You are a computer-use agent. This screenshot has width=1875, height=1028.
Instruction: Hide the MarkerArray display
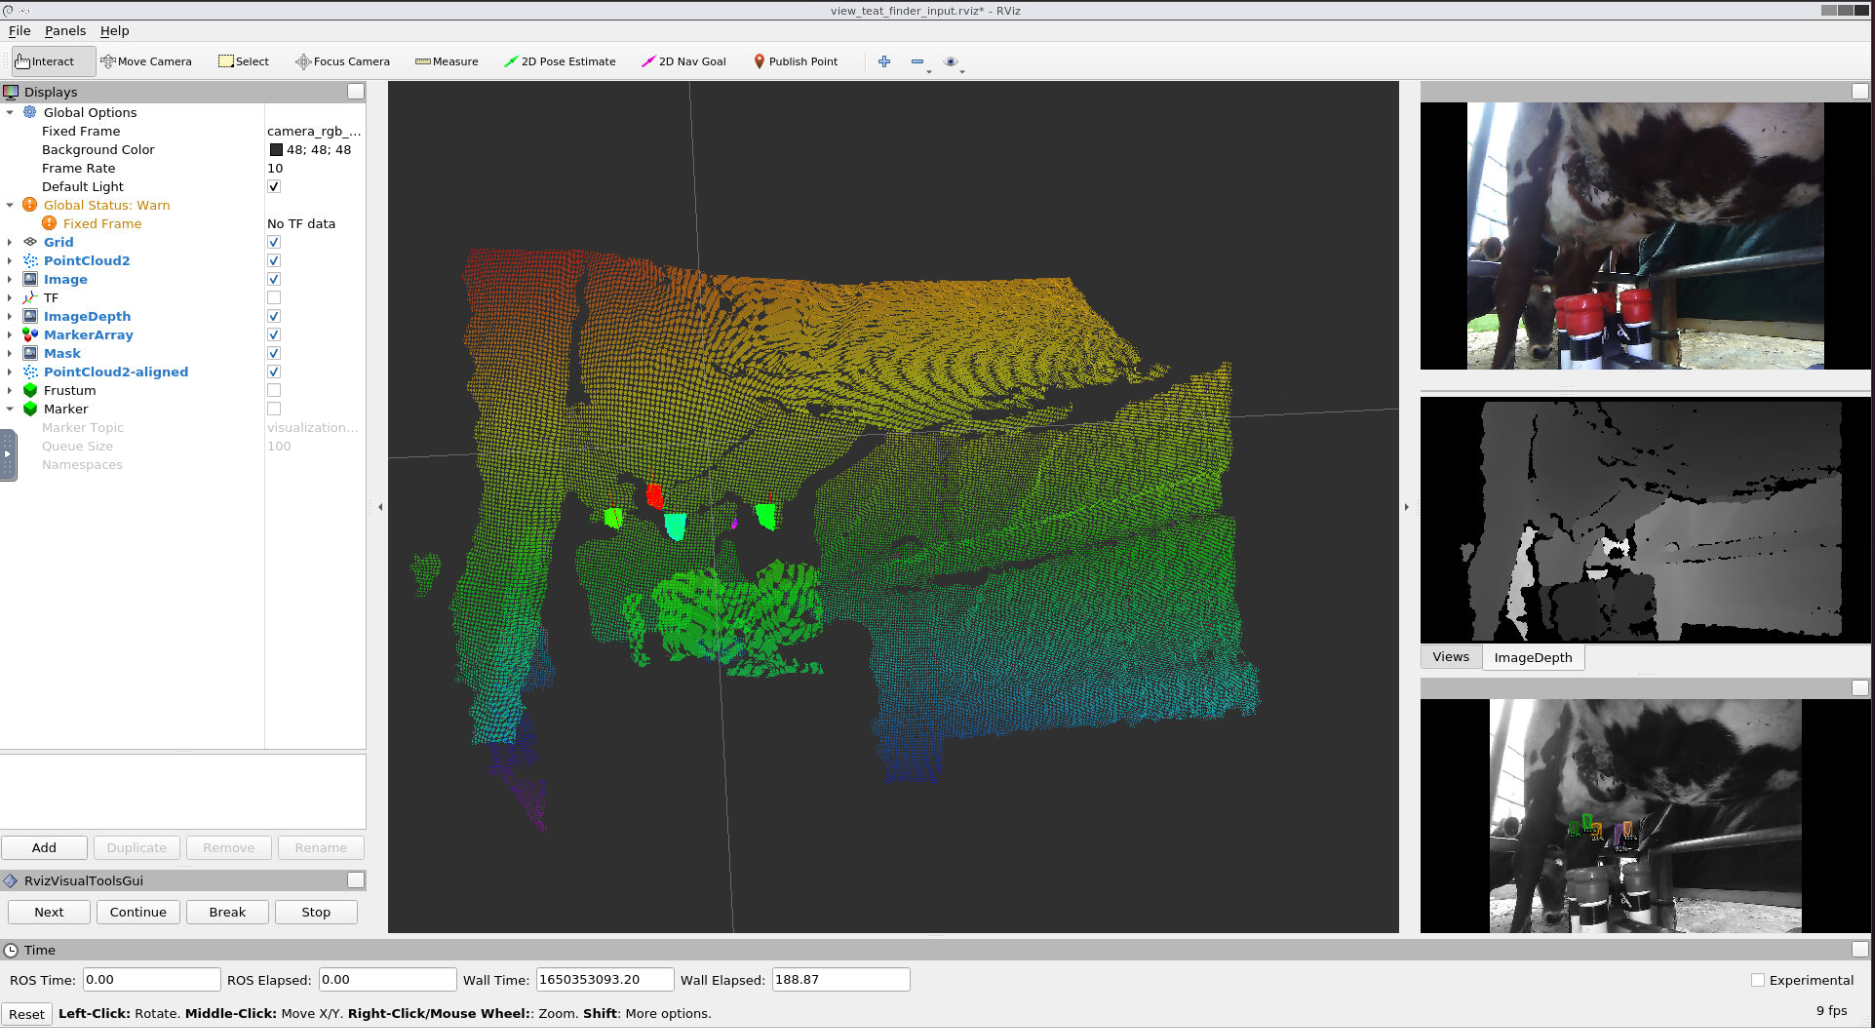pyautogui.click(x=274, y=334)
